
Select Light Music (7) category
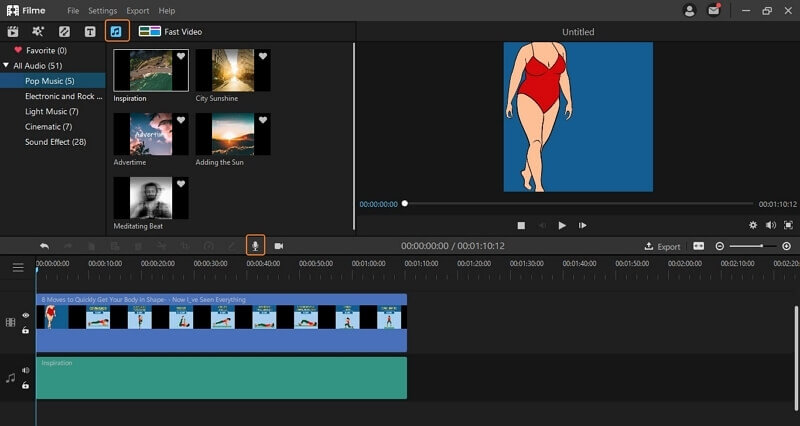click(52, 111)
